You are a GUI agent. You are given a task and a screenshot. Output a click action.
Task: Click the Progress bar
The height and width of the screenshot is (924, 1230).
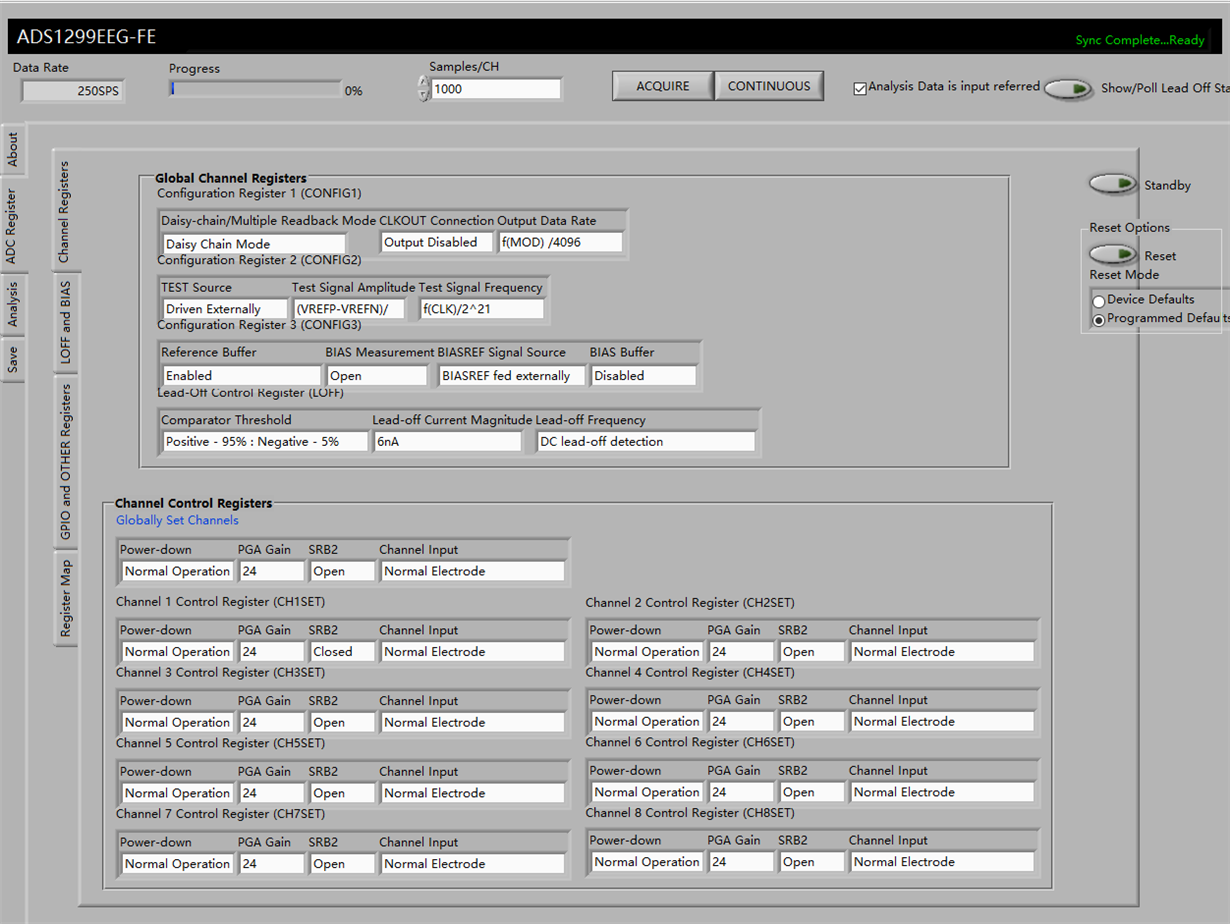(x=255, y=89)
